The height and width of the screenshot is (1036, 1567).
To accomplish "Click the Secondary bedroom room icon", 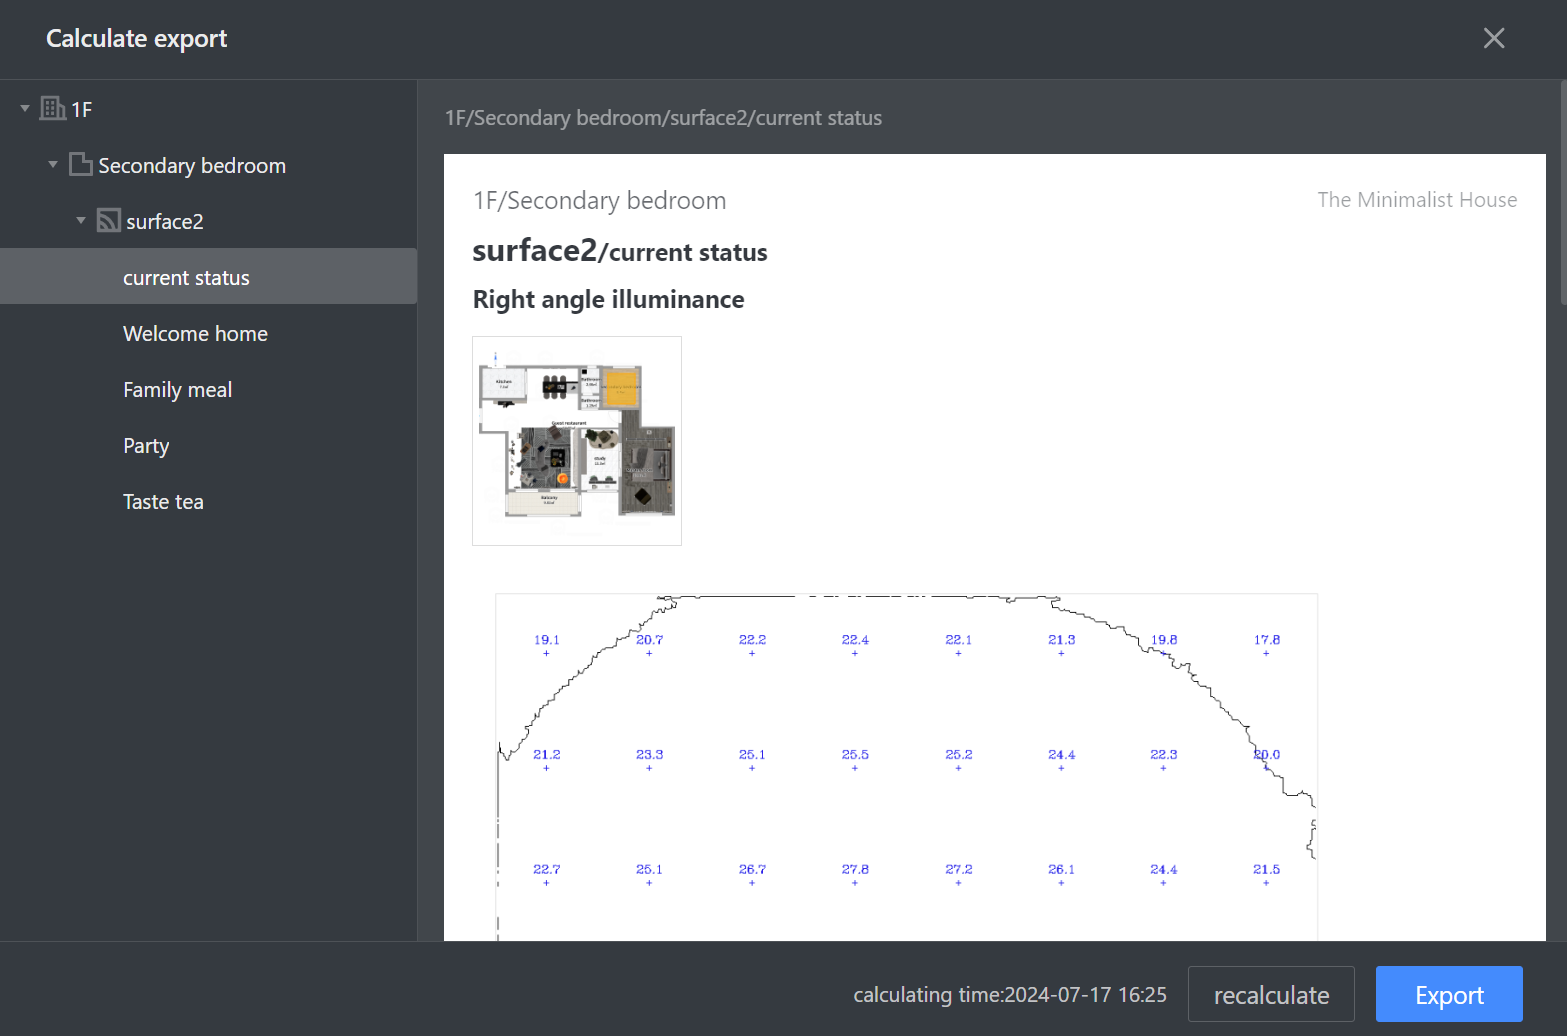I will pos(80,164).
